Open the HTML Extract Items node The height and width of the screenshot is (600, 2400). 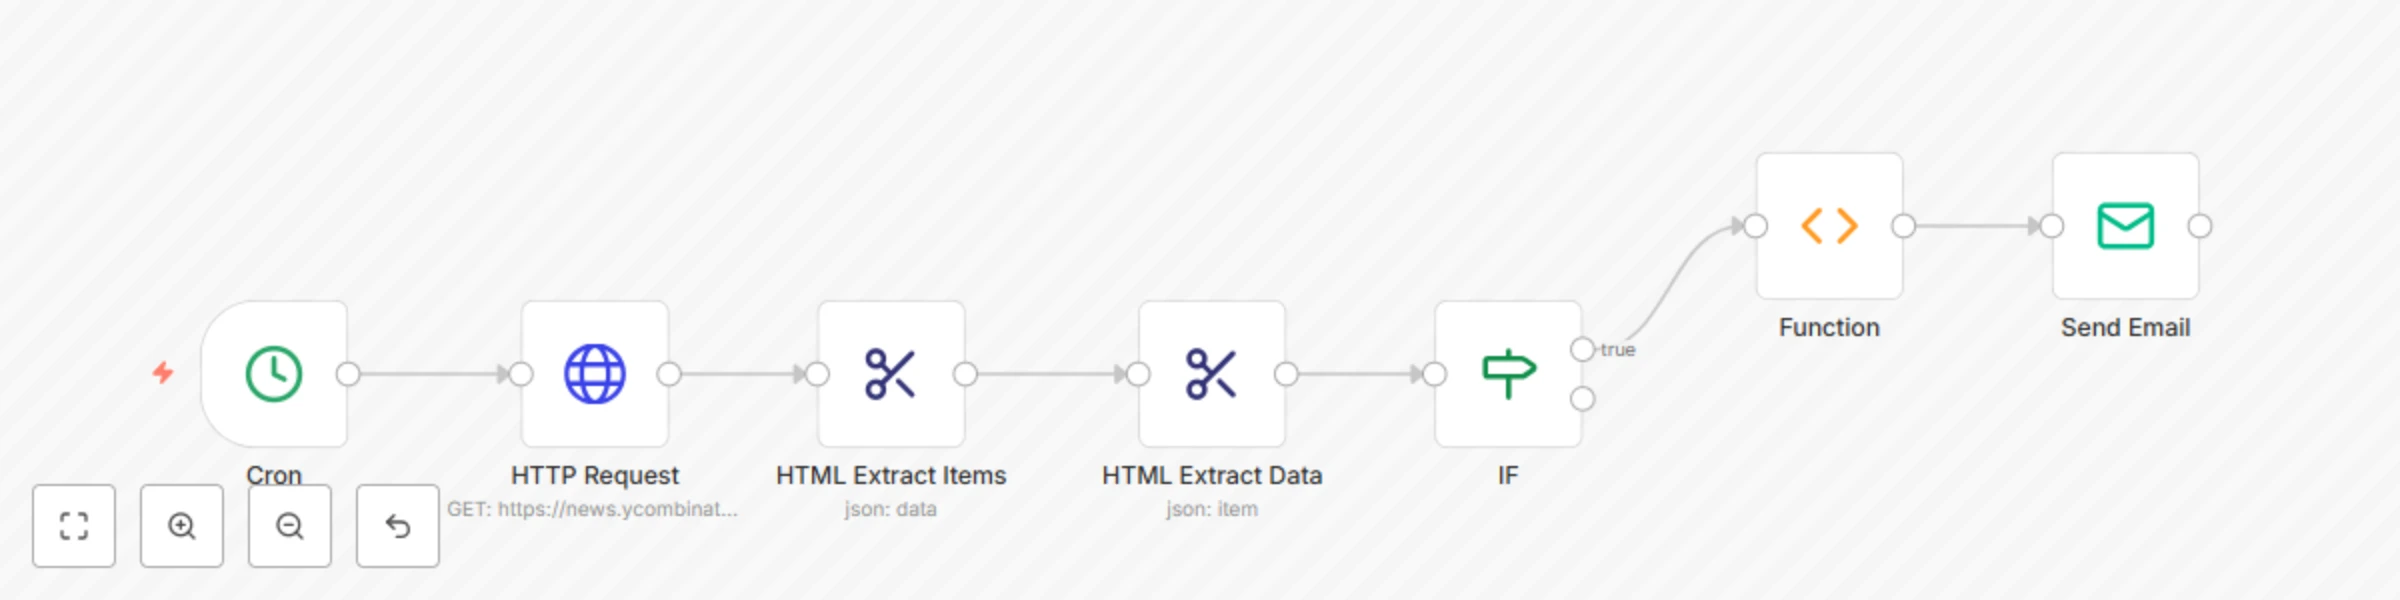[x=890, y=375]
